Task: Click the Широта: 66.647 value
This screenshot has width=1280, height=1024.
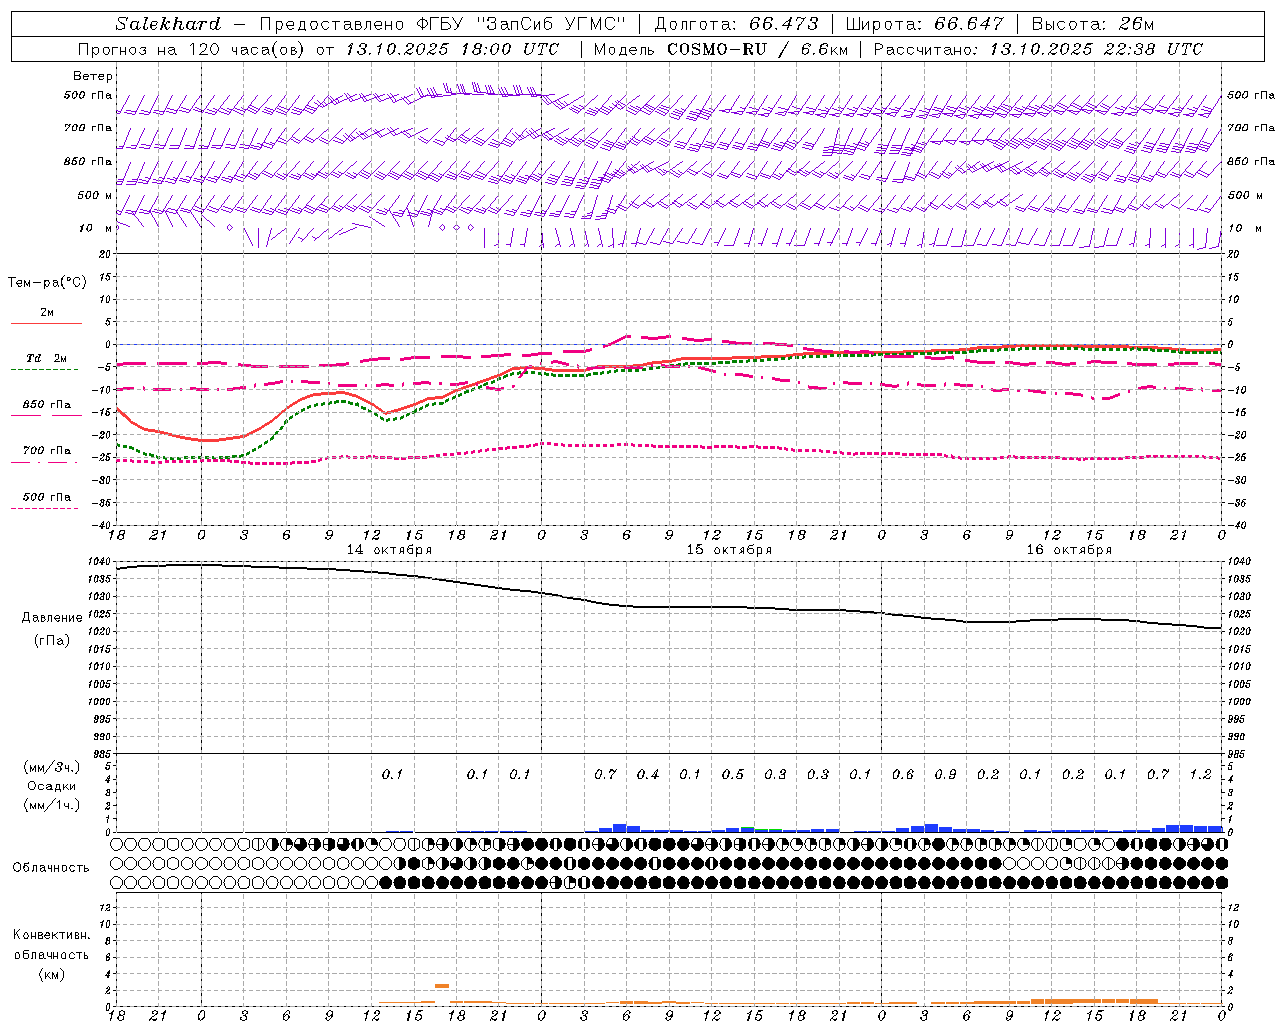Action: click(x=924, y=24)
